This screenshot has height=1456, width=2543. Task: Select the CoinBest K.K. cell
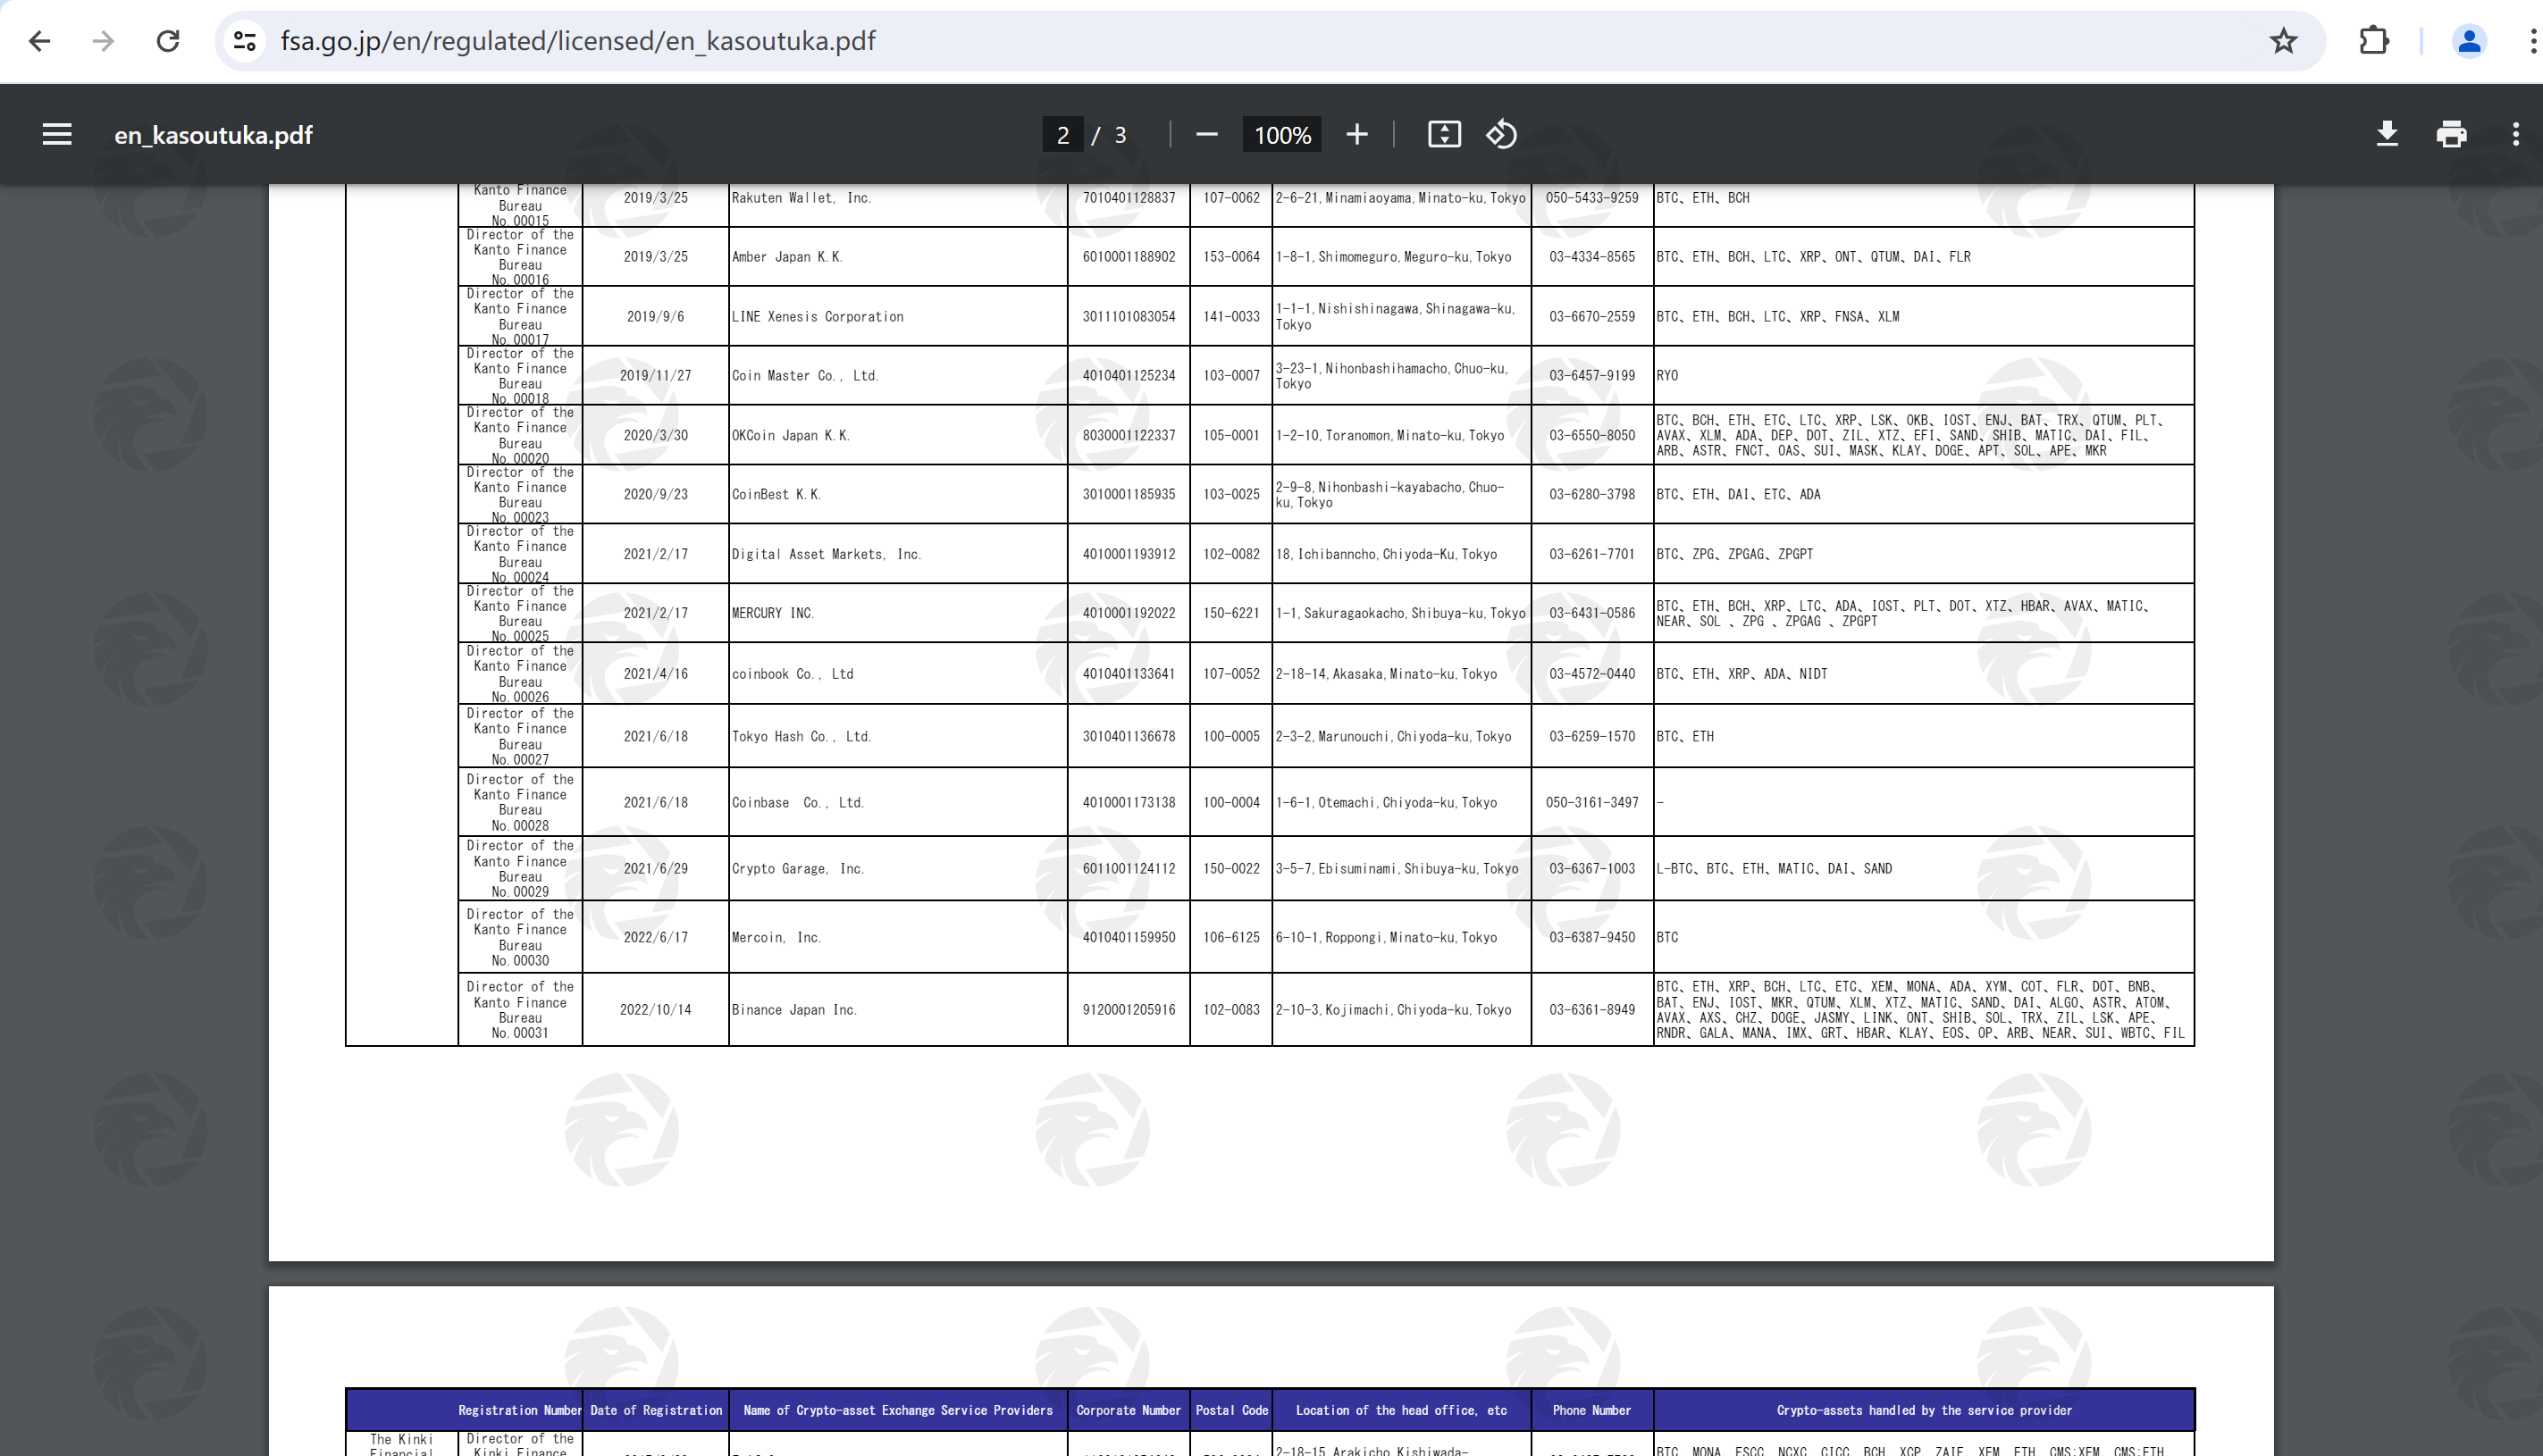pos(898,494)
